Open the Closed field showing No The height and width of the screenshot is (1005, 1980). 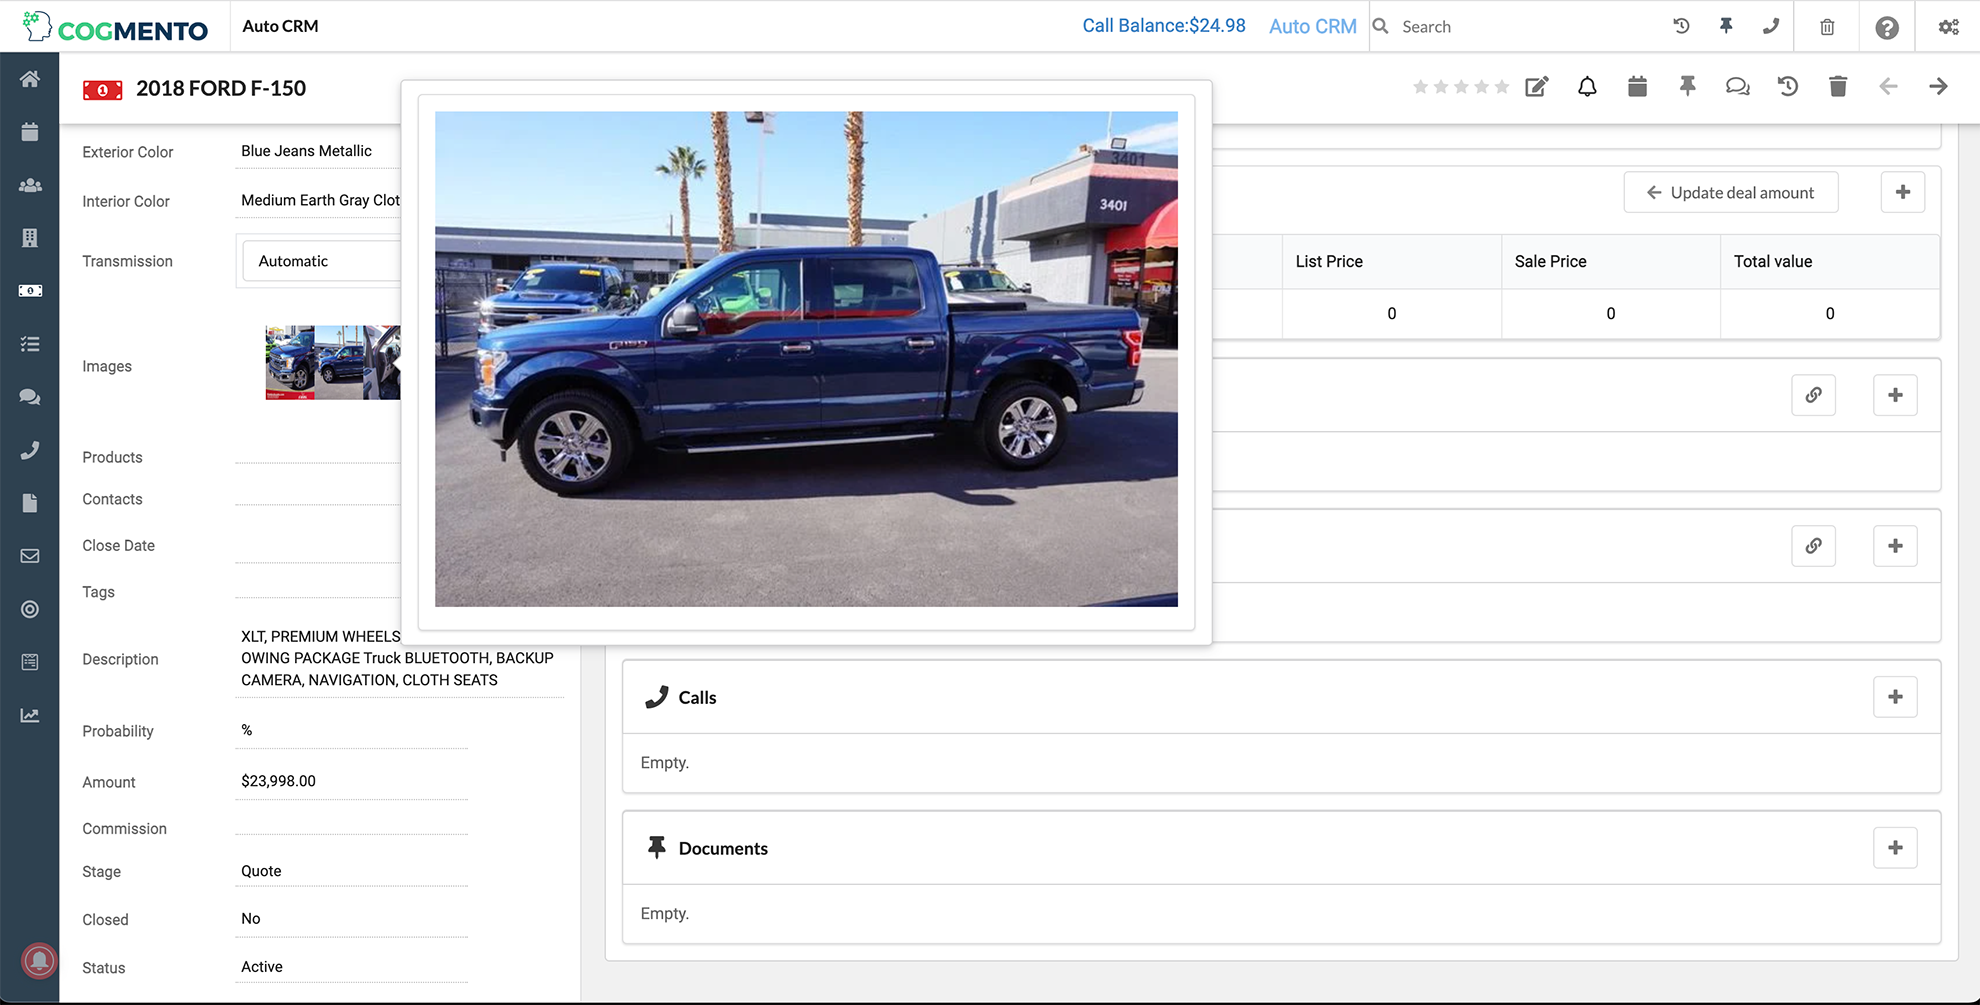350,918
